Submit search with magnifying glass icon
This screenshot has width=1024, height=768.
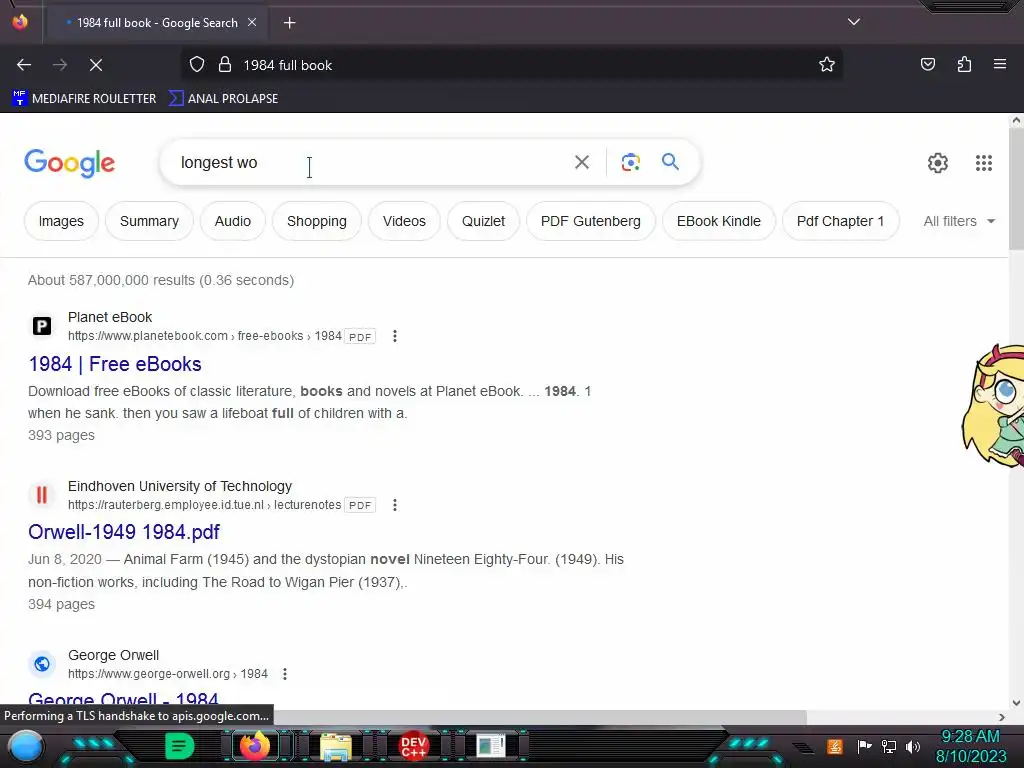(x=671, y=162)
